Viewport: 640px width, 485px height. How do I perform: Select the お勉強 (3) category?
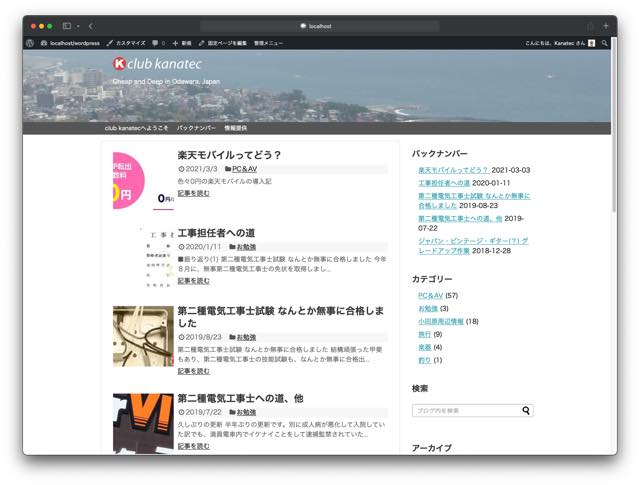(x=428, y=308)
